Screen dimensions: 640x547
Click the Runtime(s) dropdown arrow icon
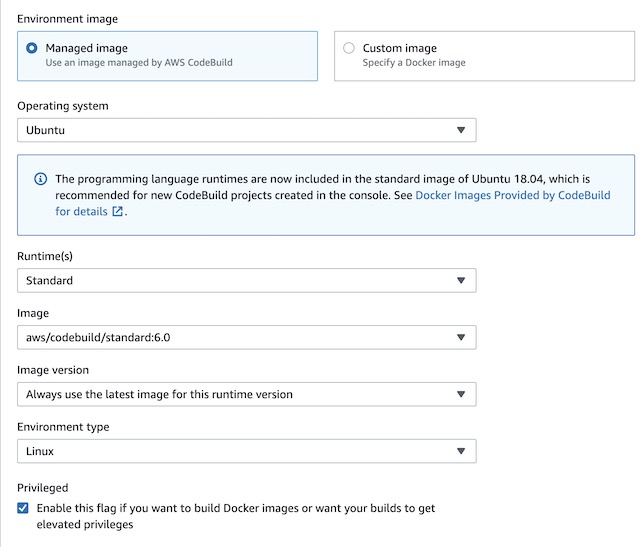coord(460,281)
